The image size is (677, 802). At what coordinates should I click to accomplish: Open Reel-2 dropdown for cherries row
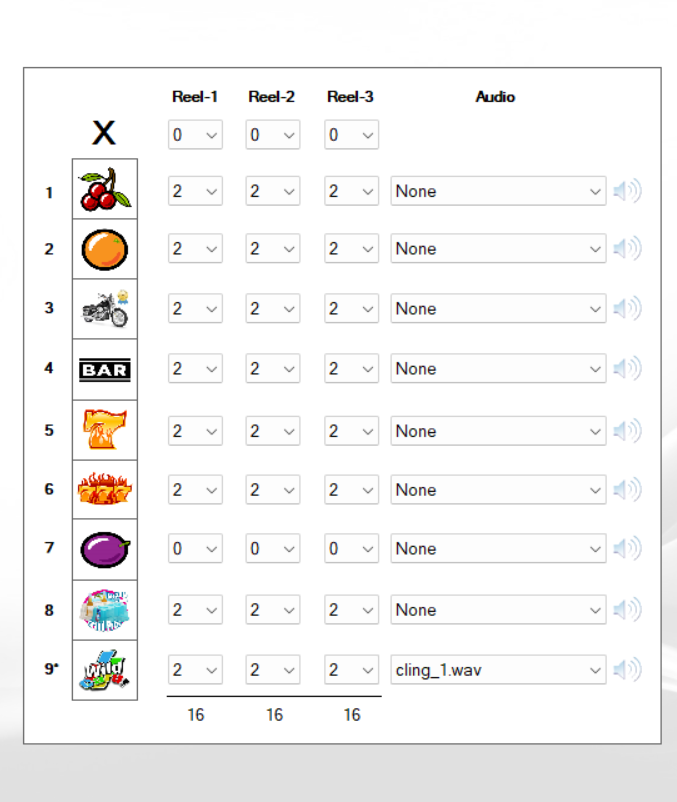273,191
